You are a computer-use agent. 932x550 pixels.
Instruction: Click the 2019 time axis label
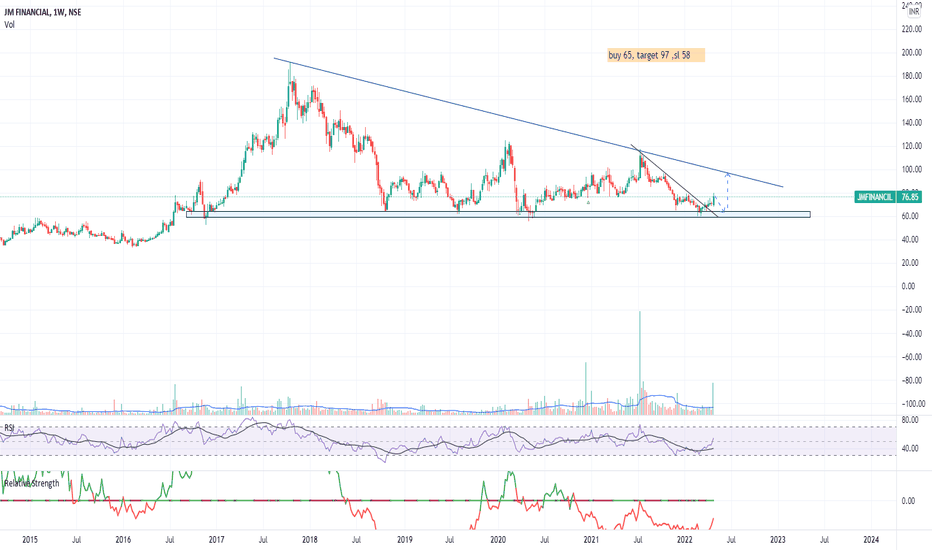click(404, 540)
